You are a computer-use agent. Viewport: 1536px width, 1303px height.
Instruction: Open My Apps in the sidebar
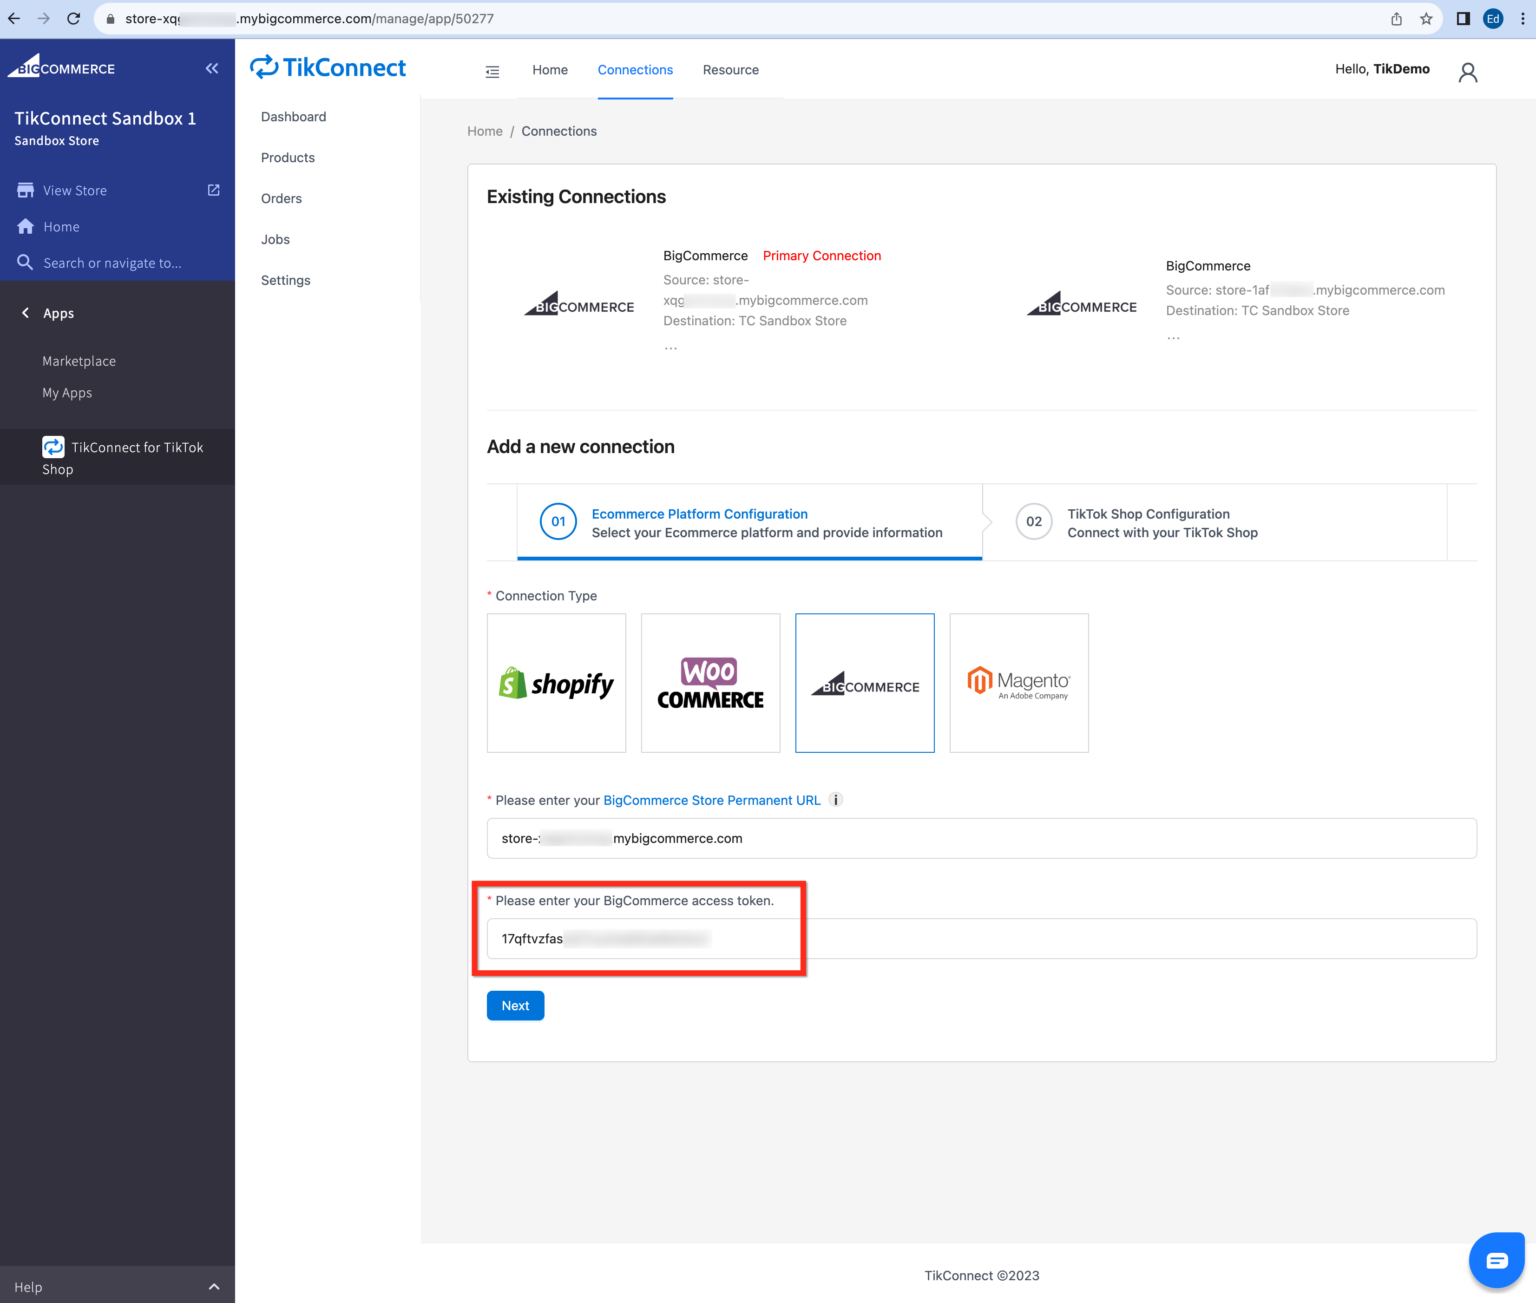[67, 393]
